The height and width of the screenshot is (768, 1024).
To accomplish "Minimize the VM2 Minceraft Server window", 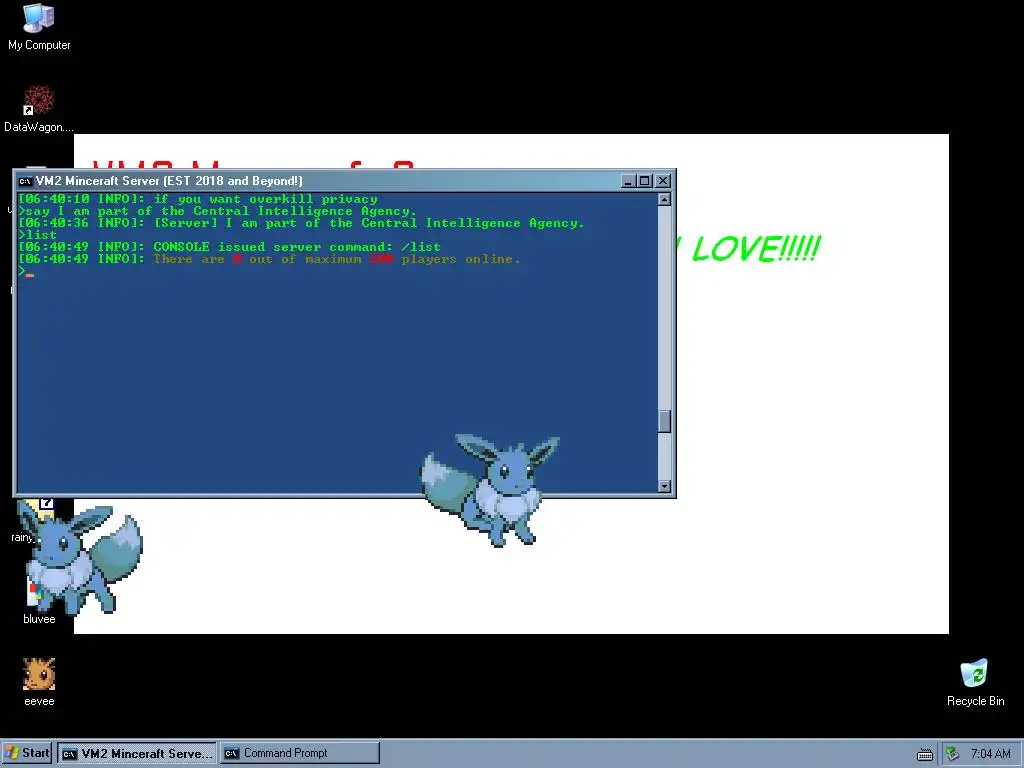I will coord(628,181).
